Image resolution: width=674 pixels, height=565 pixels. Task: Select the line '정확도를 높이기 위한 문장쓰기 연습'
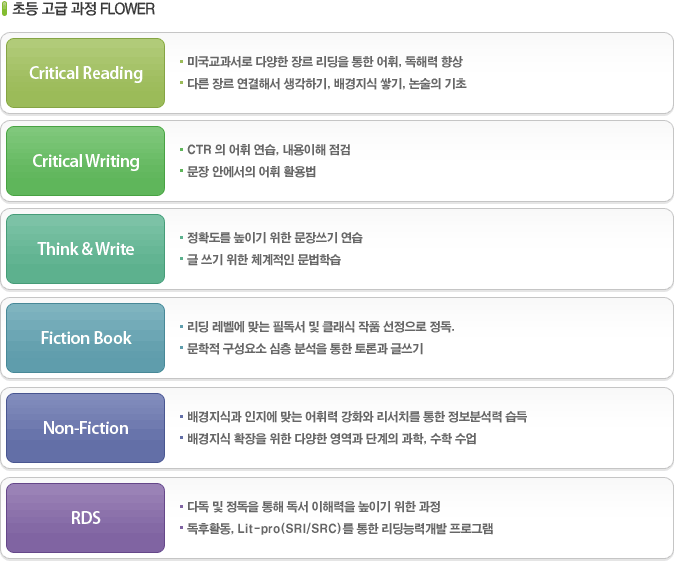coord(275,238)
